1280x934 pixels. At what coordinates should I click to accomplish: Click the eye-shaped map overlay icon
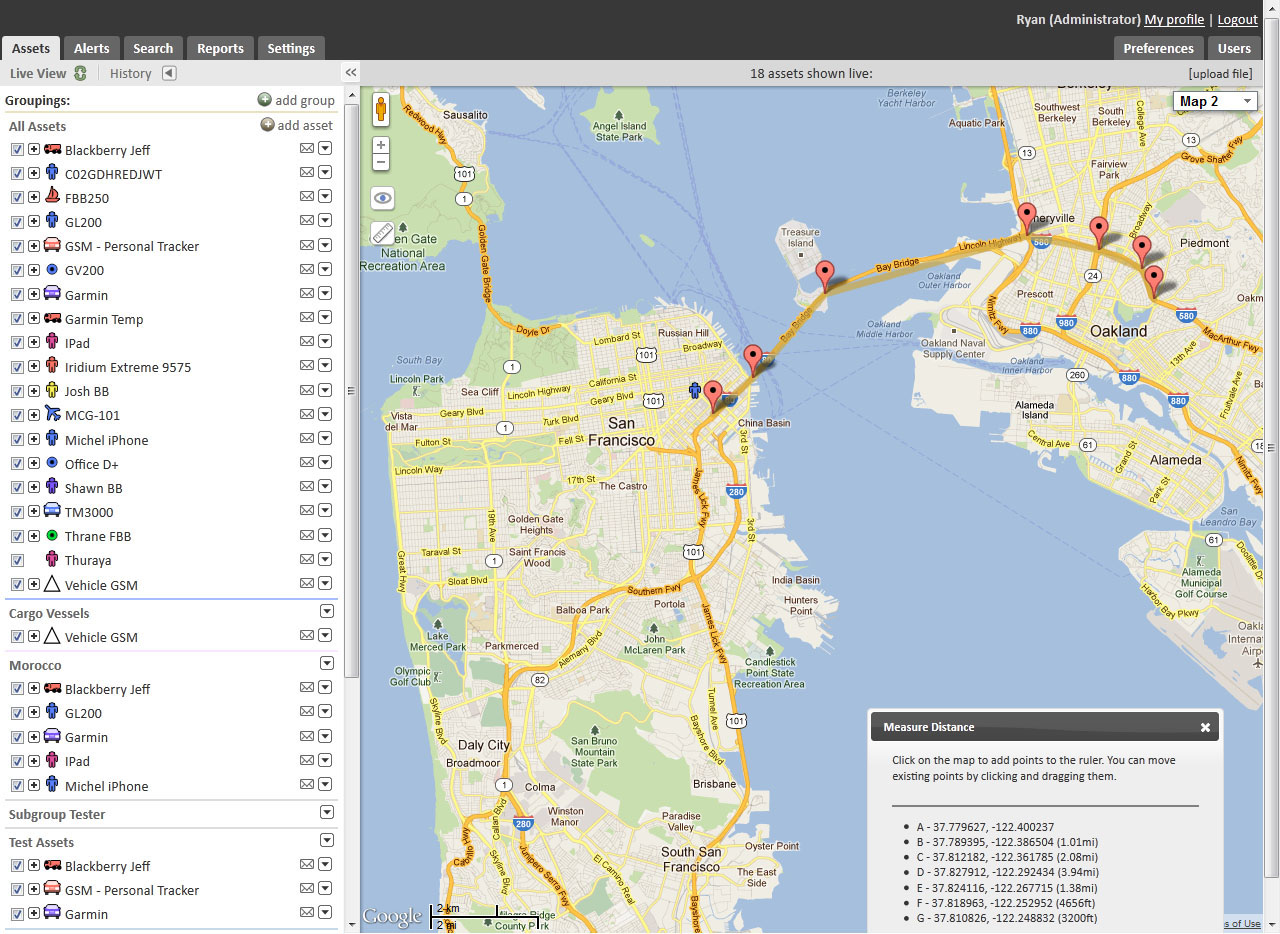(381, 198)
